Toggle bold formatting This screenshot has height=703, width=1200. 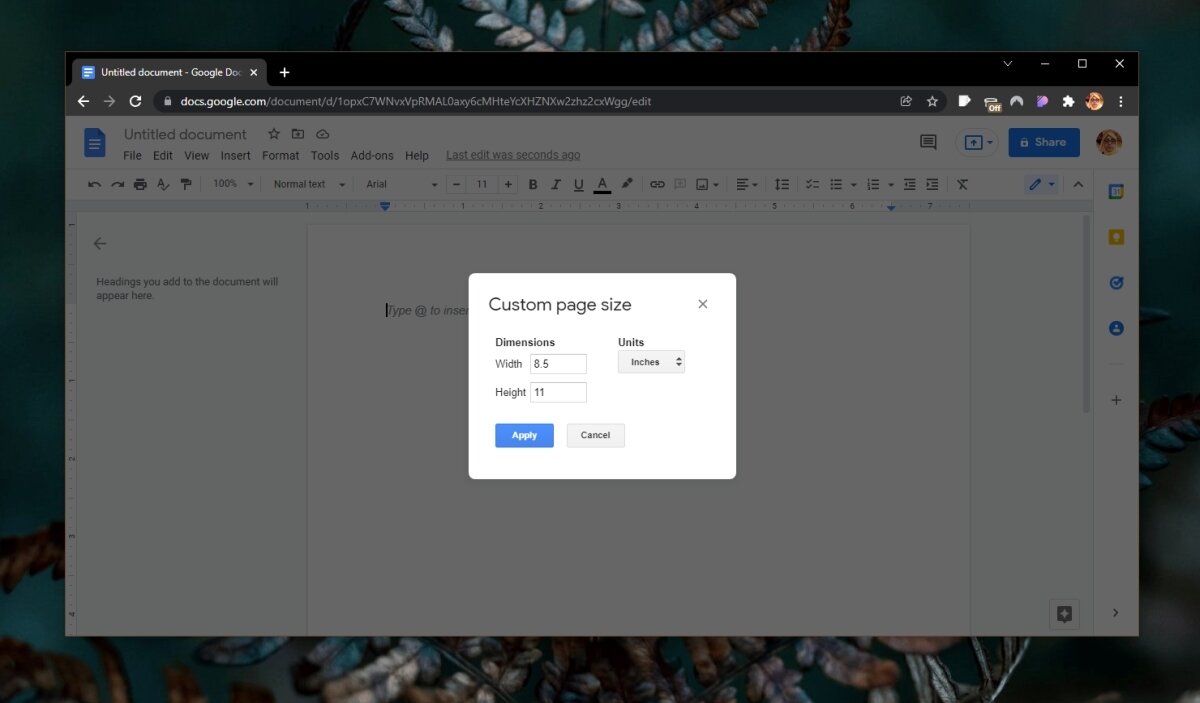(x=533, y=184)
